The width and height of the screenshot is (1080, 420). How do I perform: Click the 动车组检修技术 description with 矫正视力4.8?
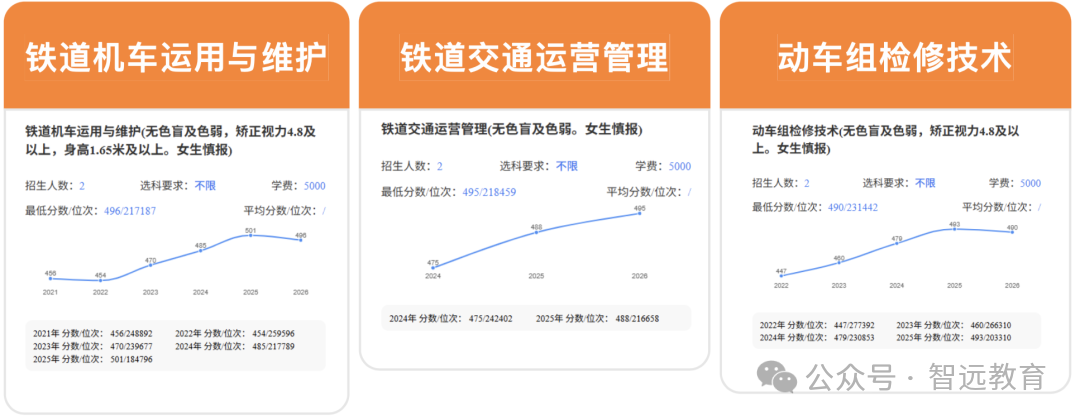click(885, 138)
